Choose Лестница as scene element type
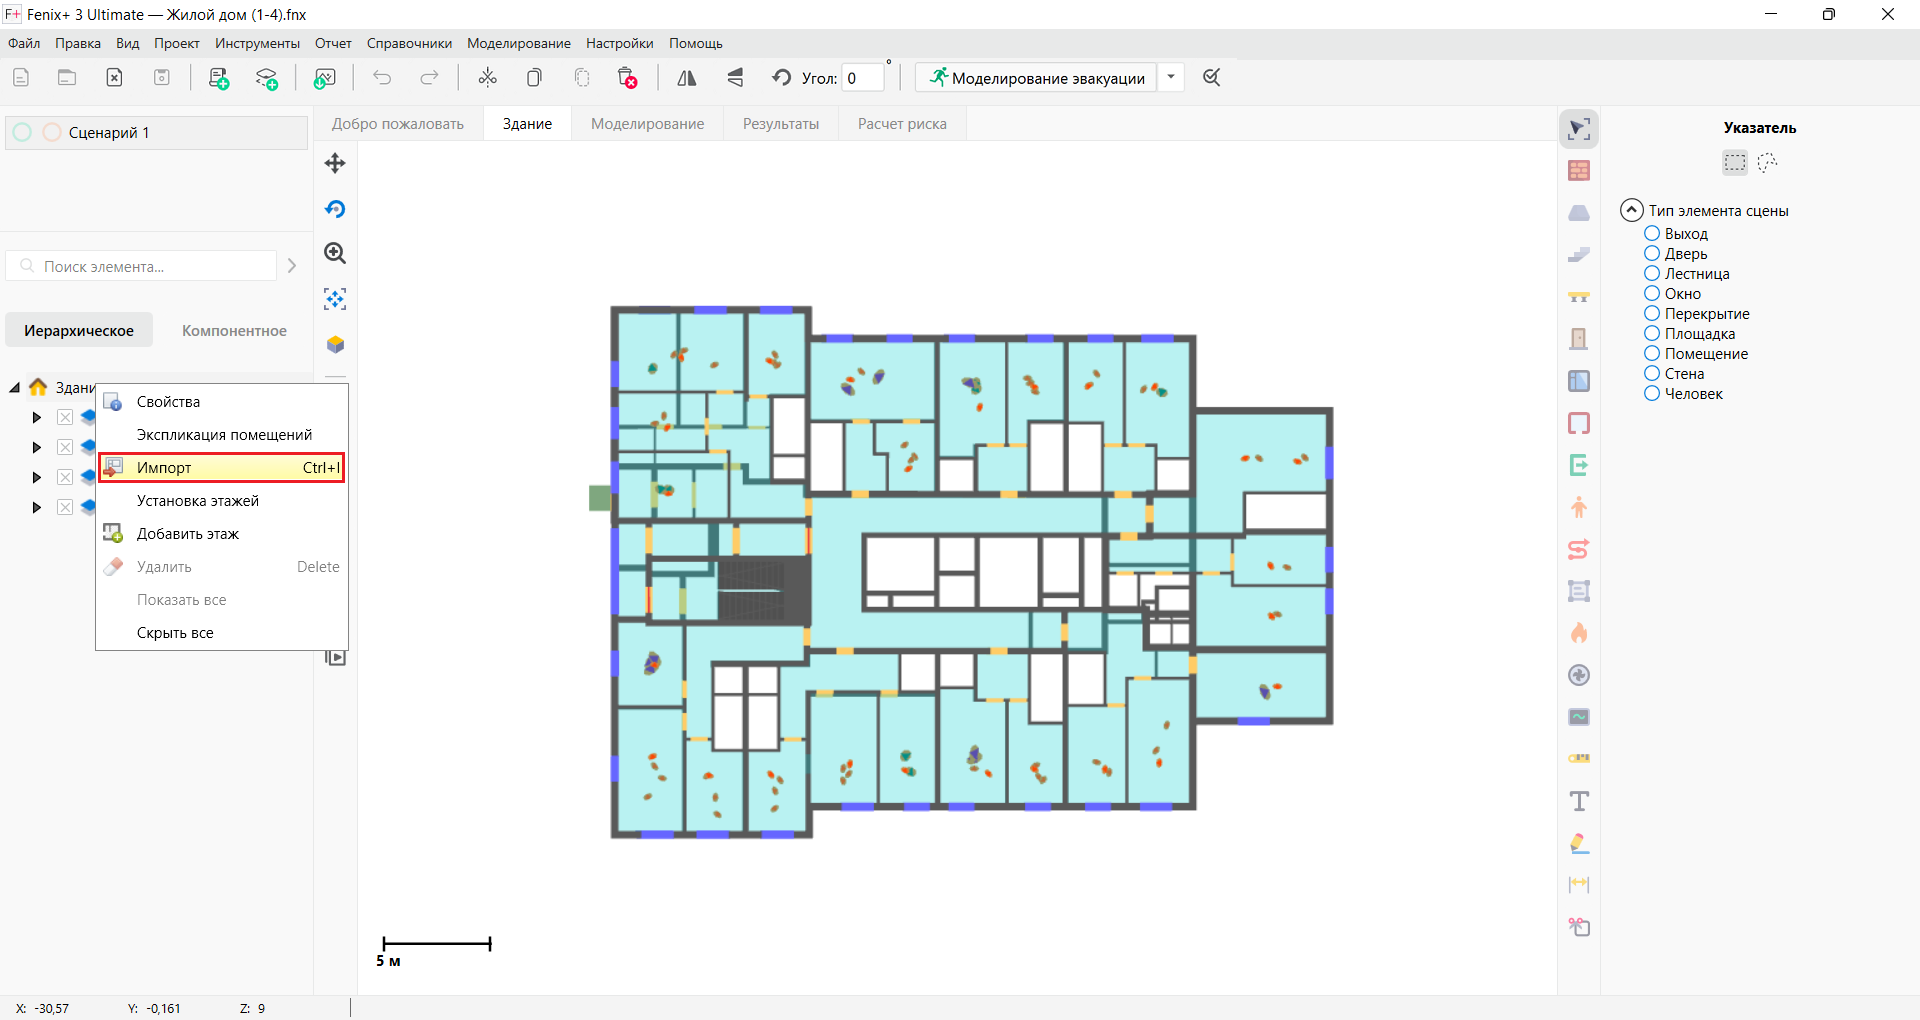Screen dimensions: 1920x1020 (1651, 273)
